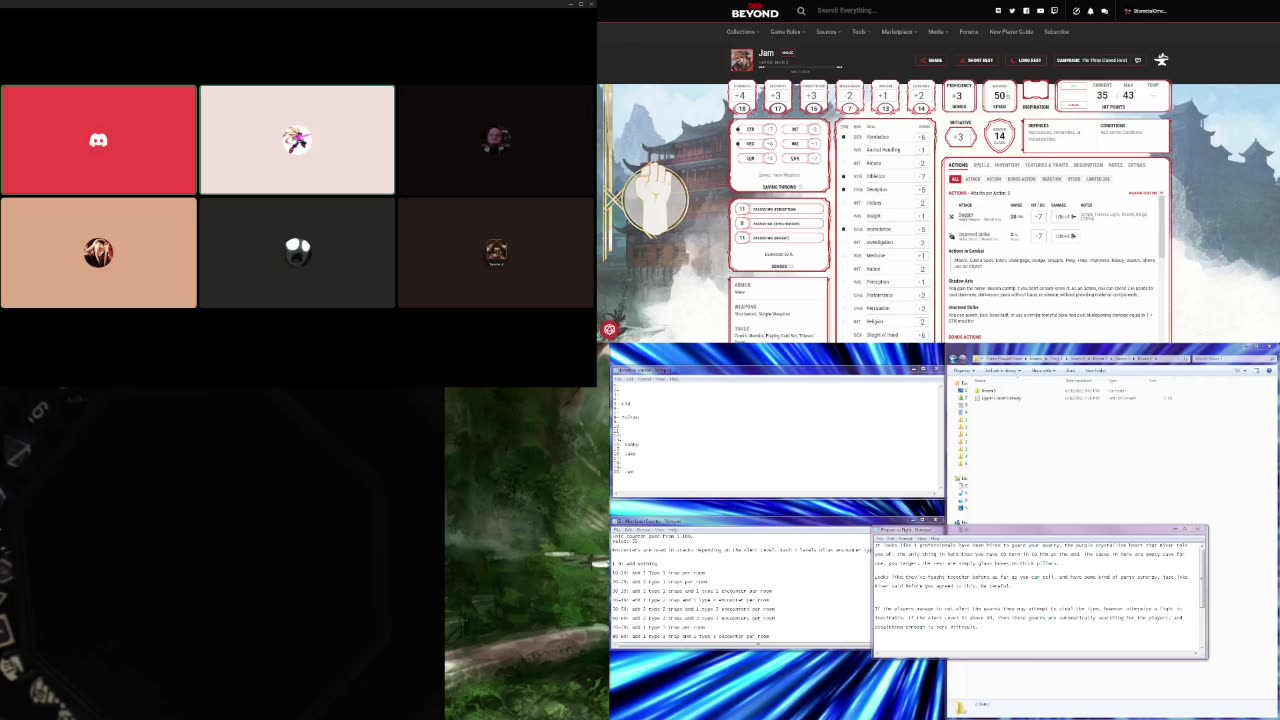Open the Facebook icon in the D&D Beyond header
Image resolution: width=1280 pixels, height=720 pixels.
coord(1026,11)
